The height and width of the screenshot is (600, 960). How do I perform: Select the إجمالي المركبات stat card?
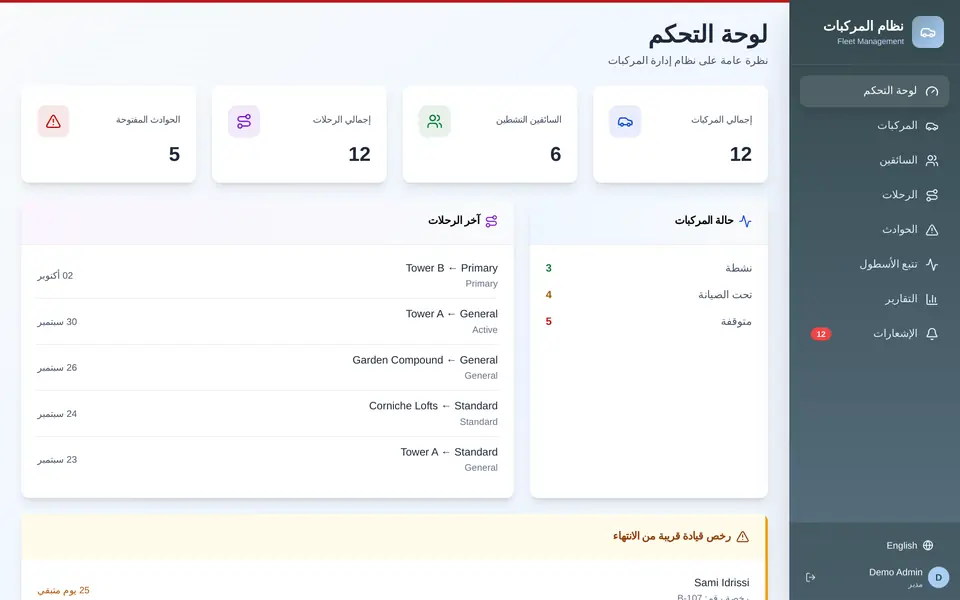tap(680, 134)
